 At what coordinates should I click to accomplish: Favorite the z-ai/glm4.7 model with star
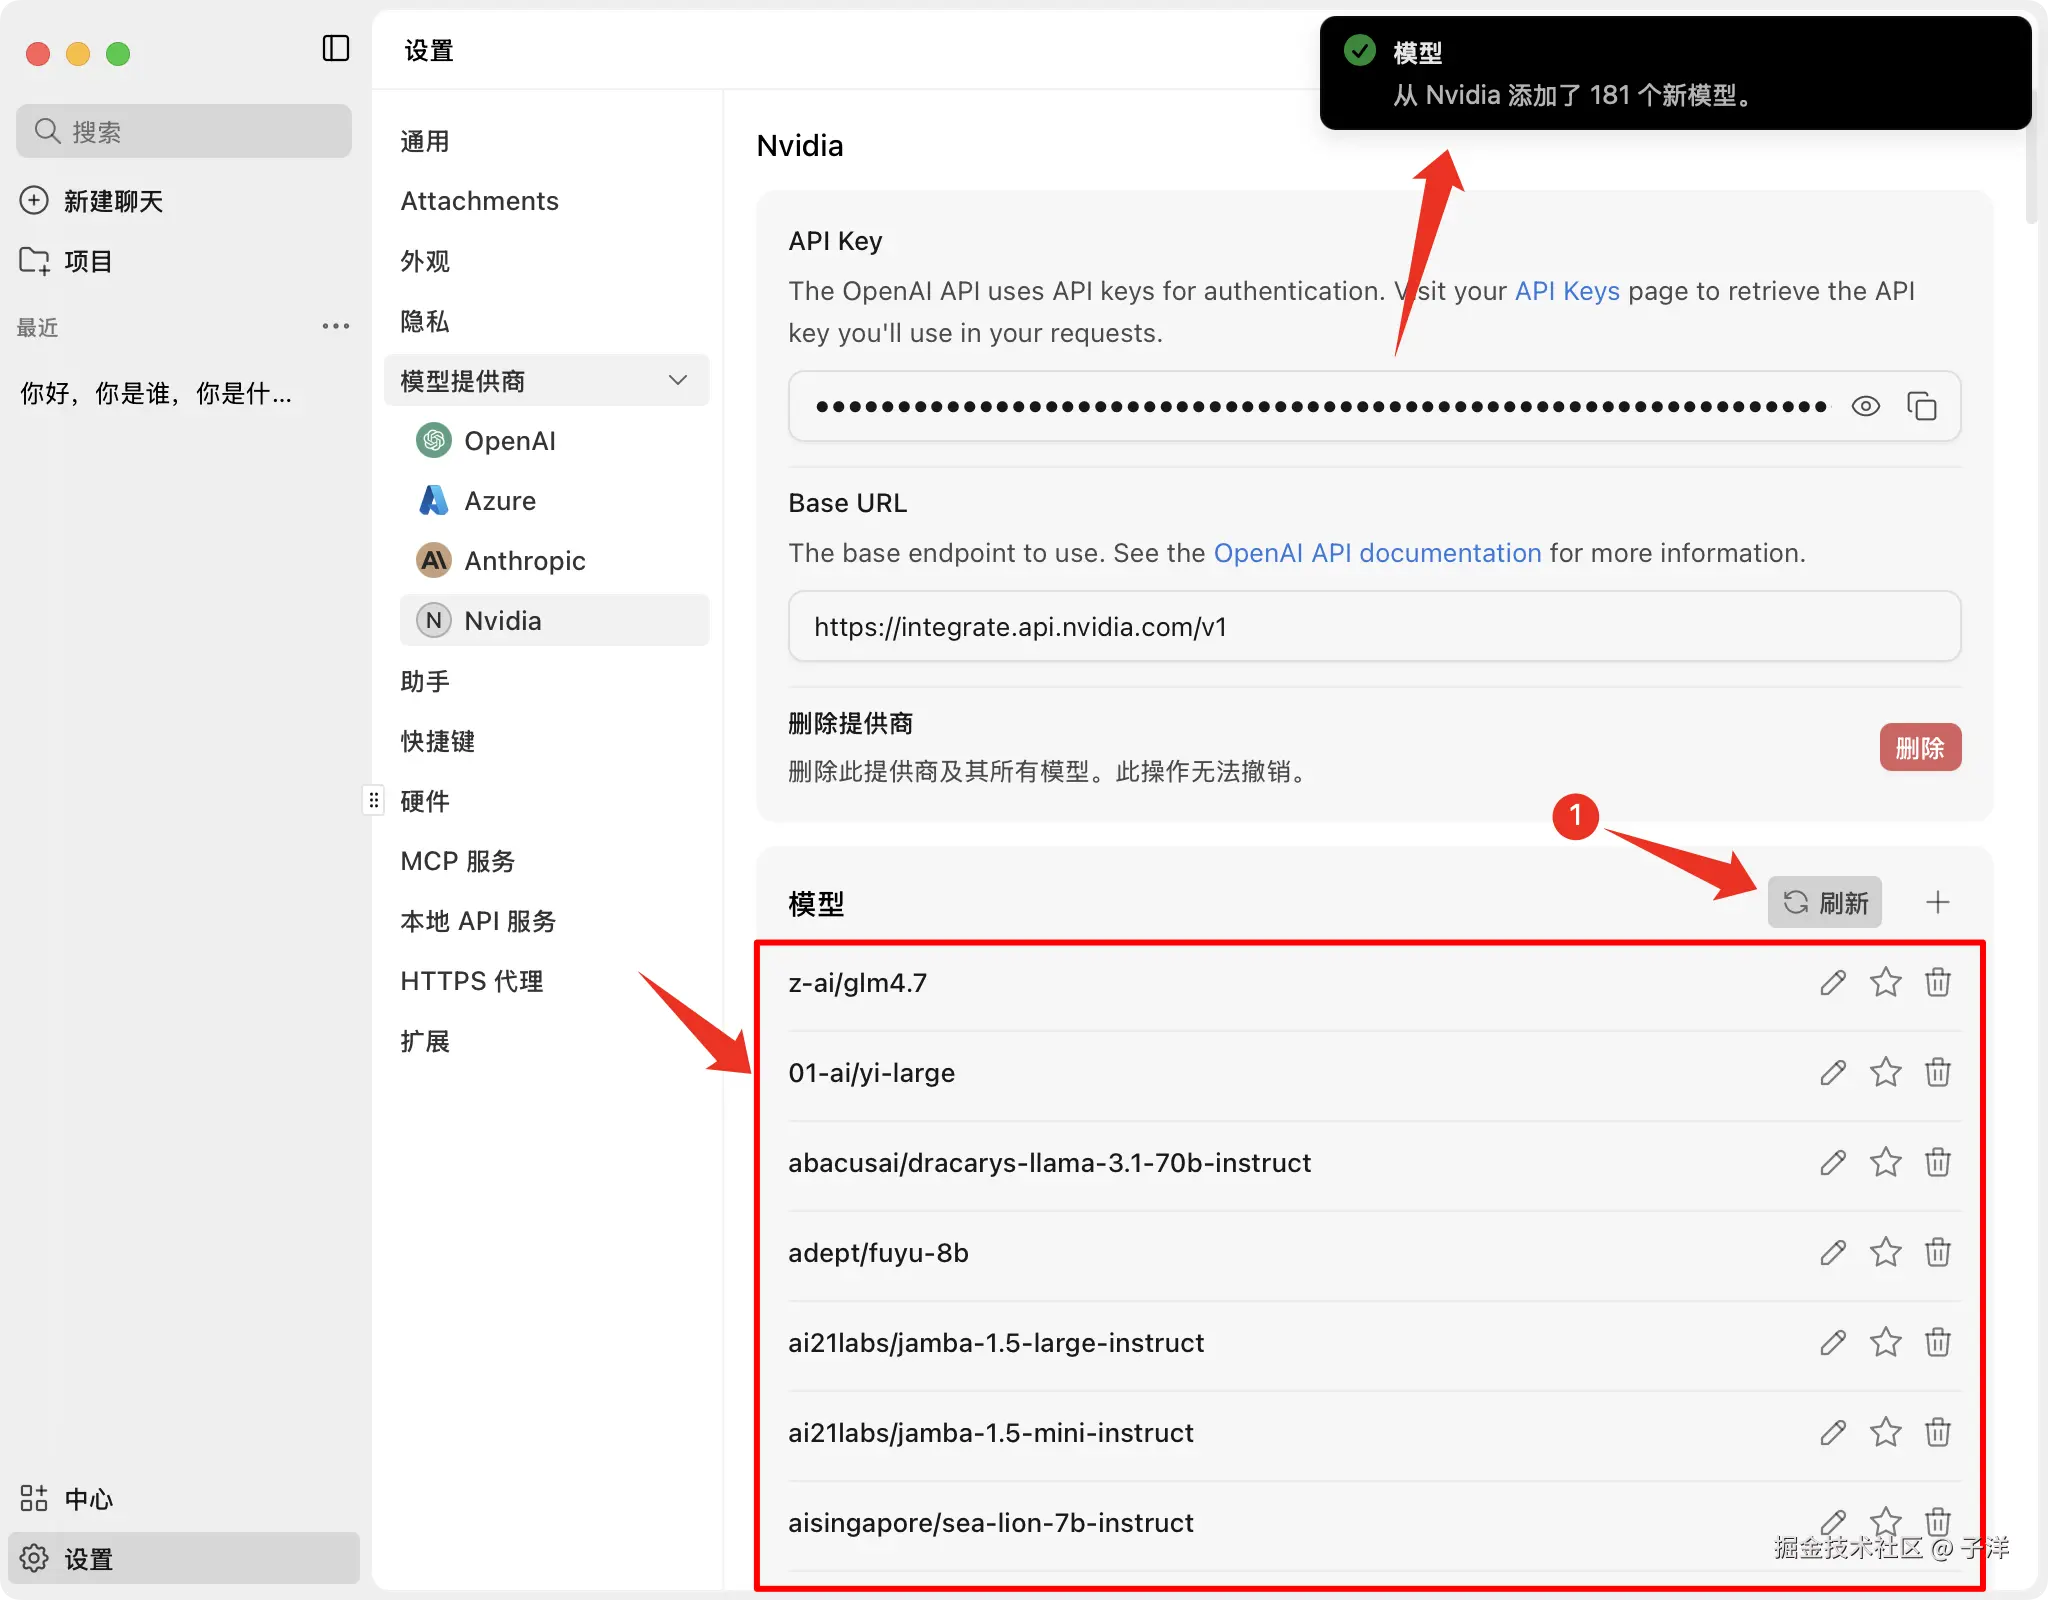pos(1885,982)
